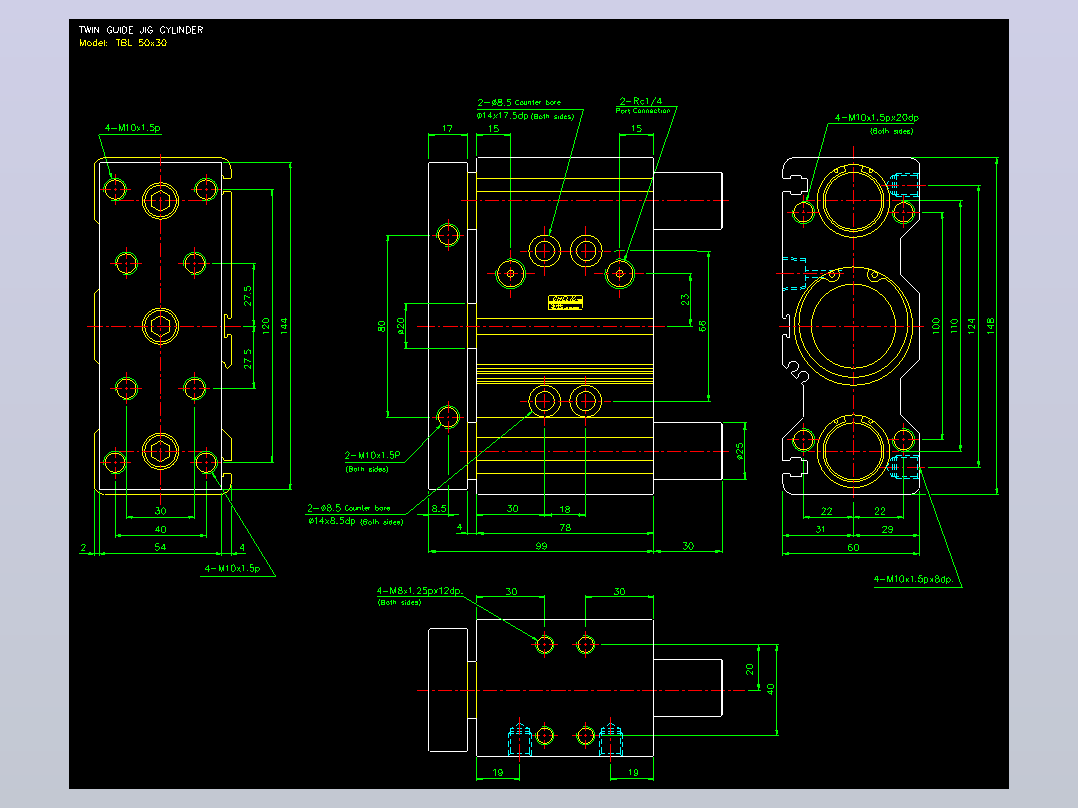The width and height of the screenshot is (1078, 808).
Task: Select the "ø20" diameter dimension
Action: pyautogui.click(x=400, y=325)
